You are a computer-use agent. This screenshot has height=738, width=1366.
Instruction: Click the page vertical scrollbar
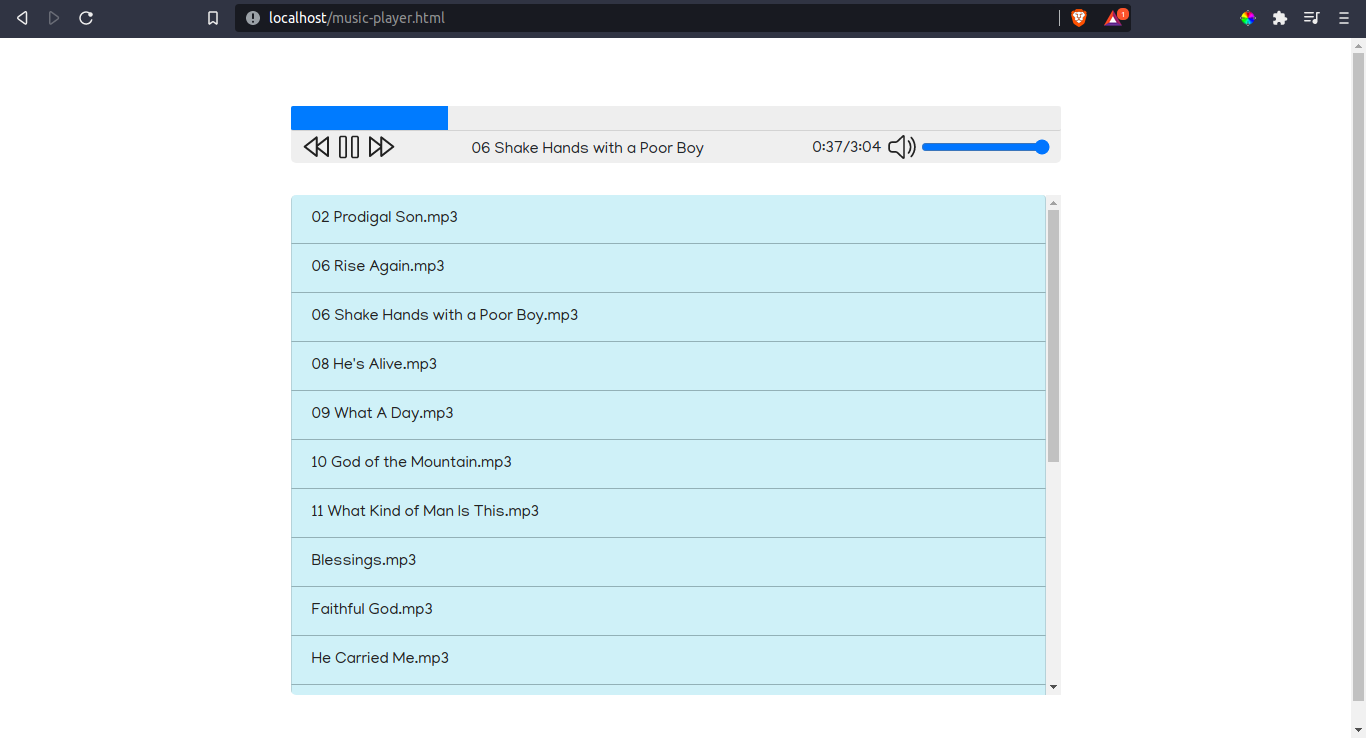click(x=1358, y=376)
